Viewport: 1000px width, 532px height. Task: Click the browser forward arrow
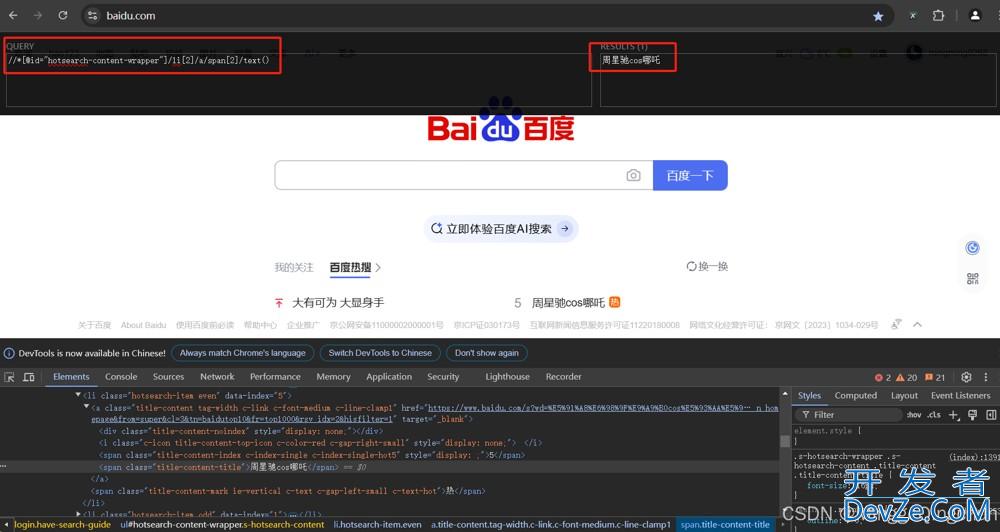point(38,15)
